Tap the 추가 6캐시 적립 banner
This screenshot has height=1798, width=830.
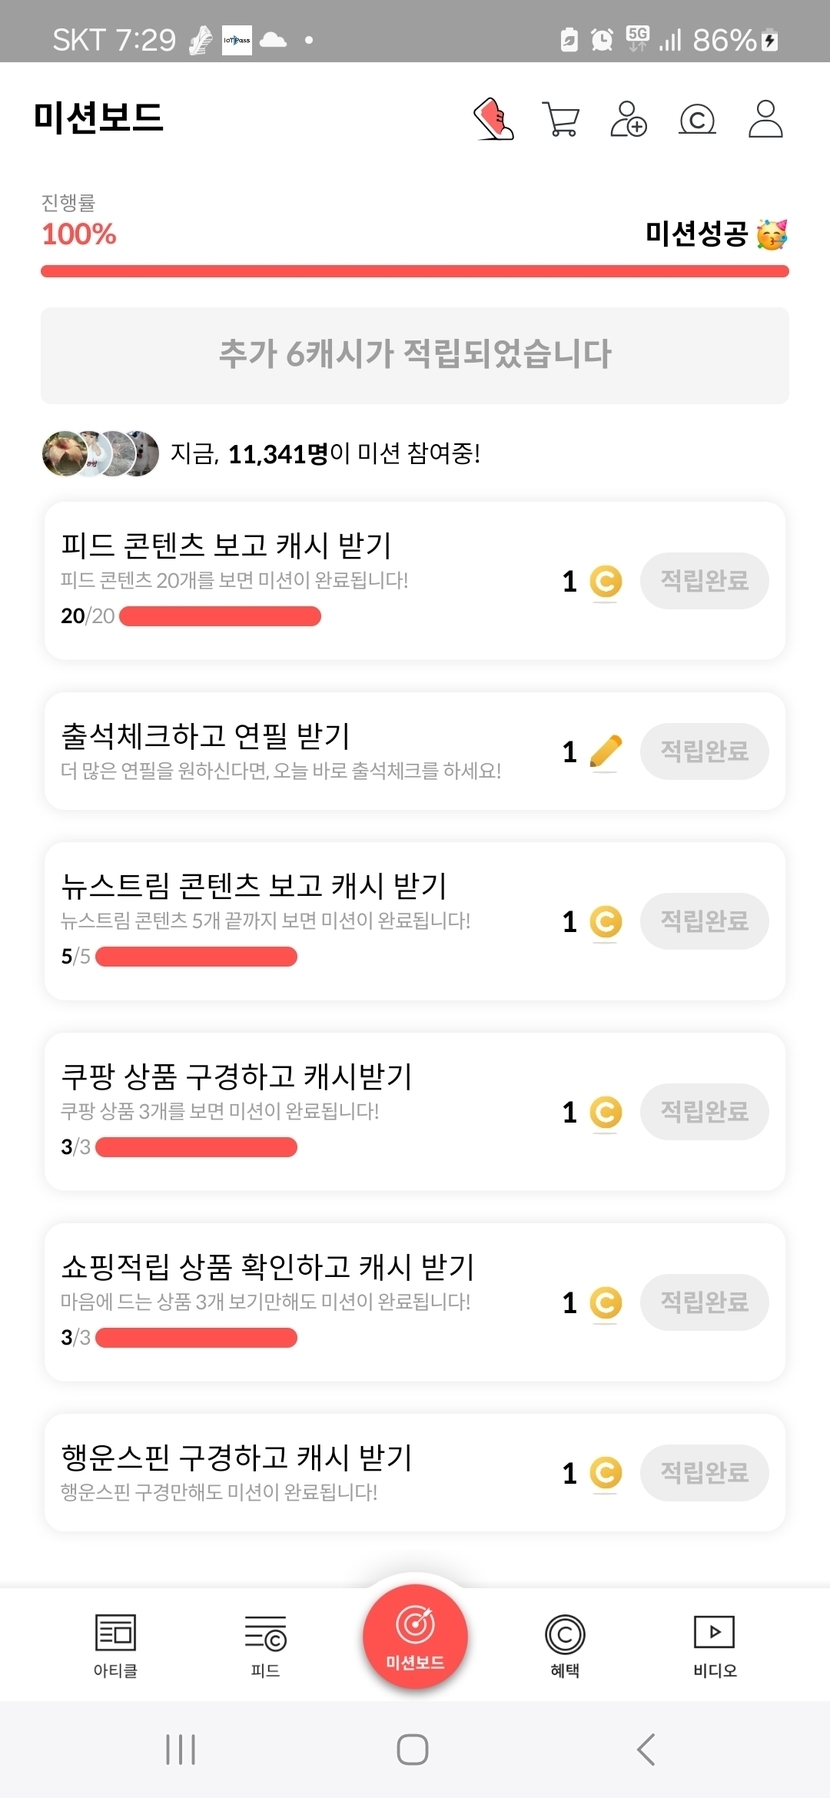[415, 355]
